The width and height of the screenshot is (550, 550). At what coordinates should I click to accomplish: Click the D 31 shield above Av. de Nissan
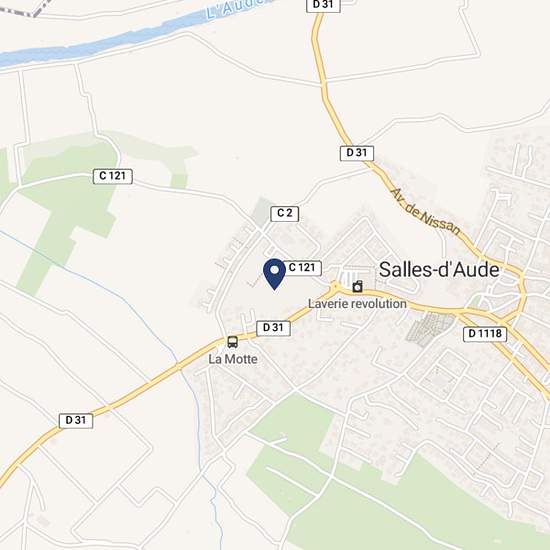click(x=357, y=153)
